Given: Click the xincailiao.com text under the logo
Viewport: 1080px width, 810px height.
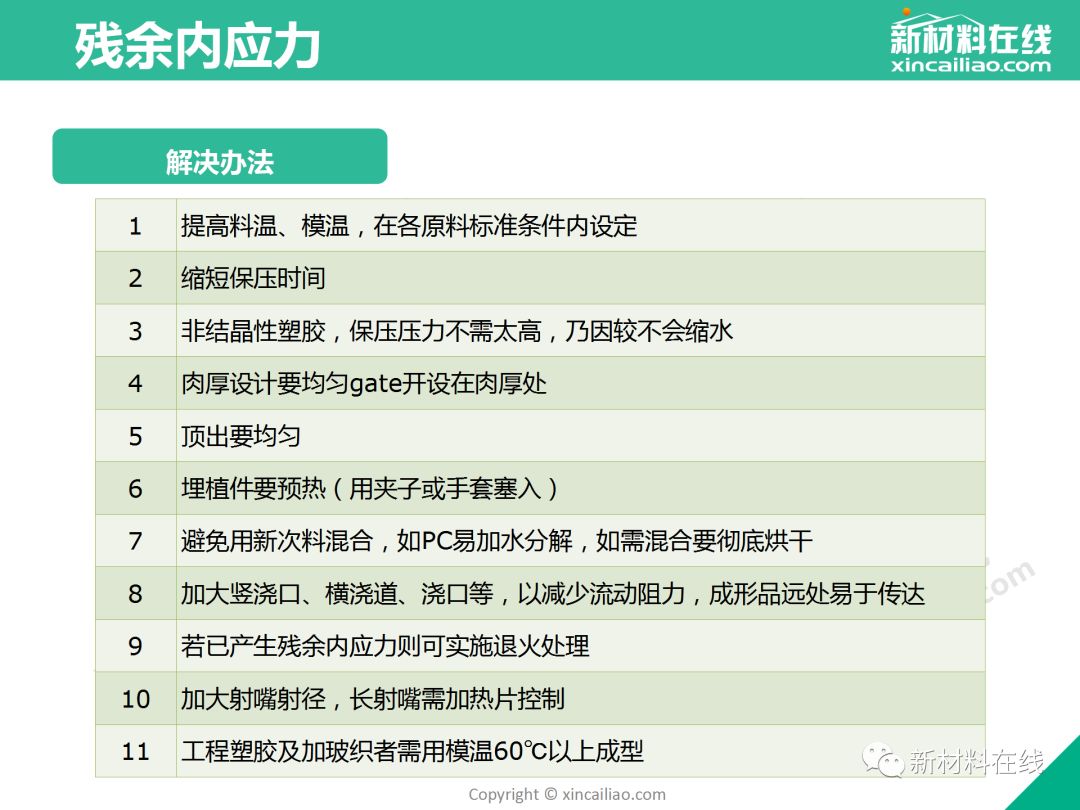Looking at the screenshot, I should tap(970, 66).
